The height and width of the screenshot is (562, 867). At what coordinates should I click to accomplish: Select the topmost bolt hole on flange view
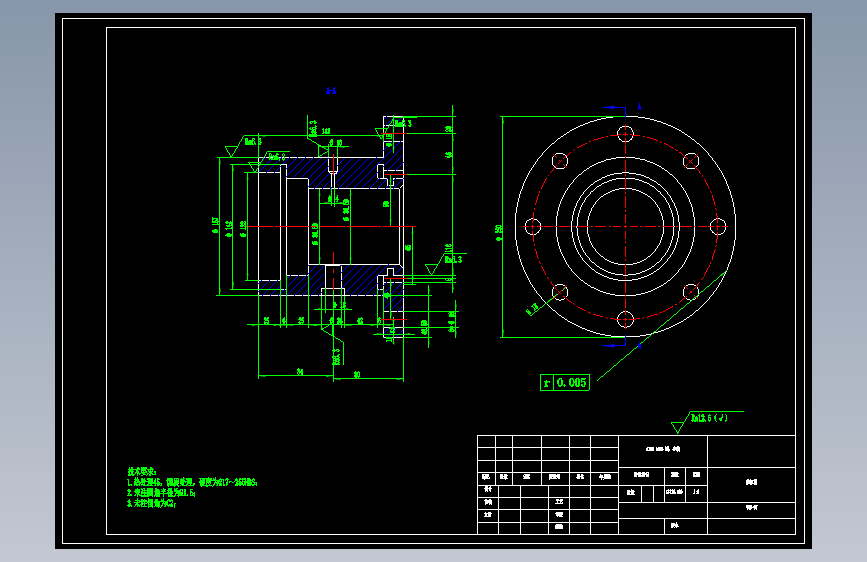click(625, 134)
